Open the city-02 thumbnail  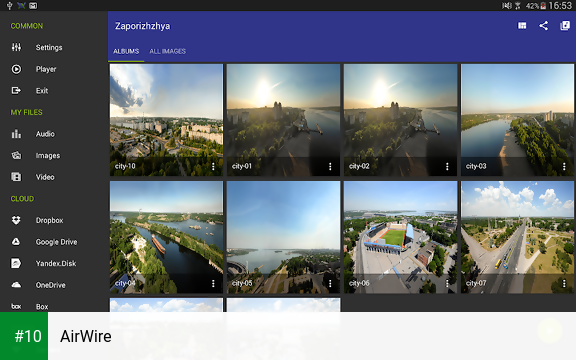click(400, 120)
